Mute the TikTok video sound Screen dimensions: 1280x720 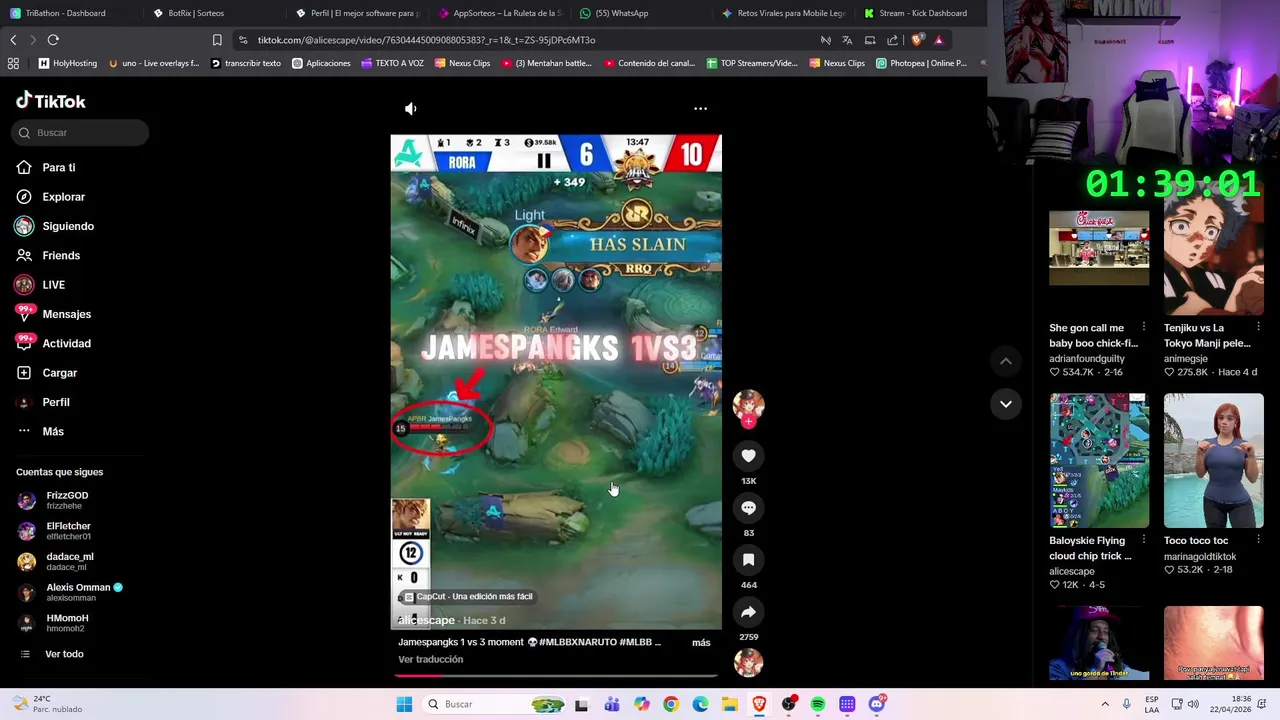[x=410, y=108]
